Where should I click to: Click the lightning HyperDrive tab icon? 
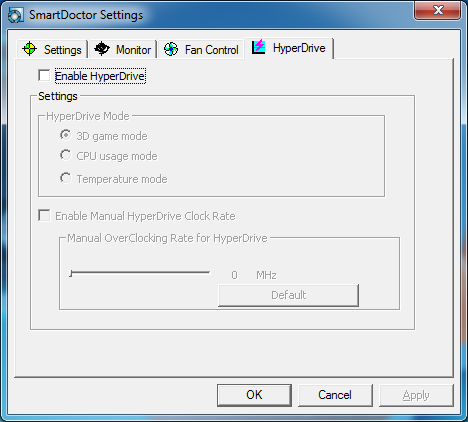(259, 46)
